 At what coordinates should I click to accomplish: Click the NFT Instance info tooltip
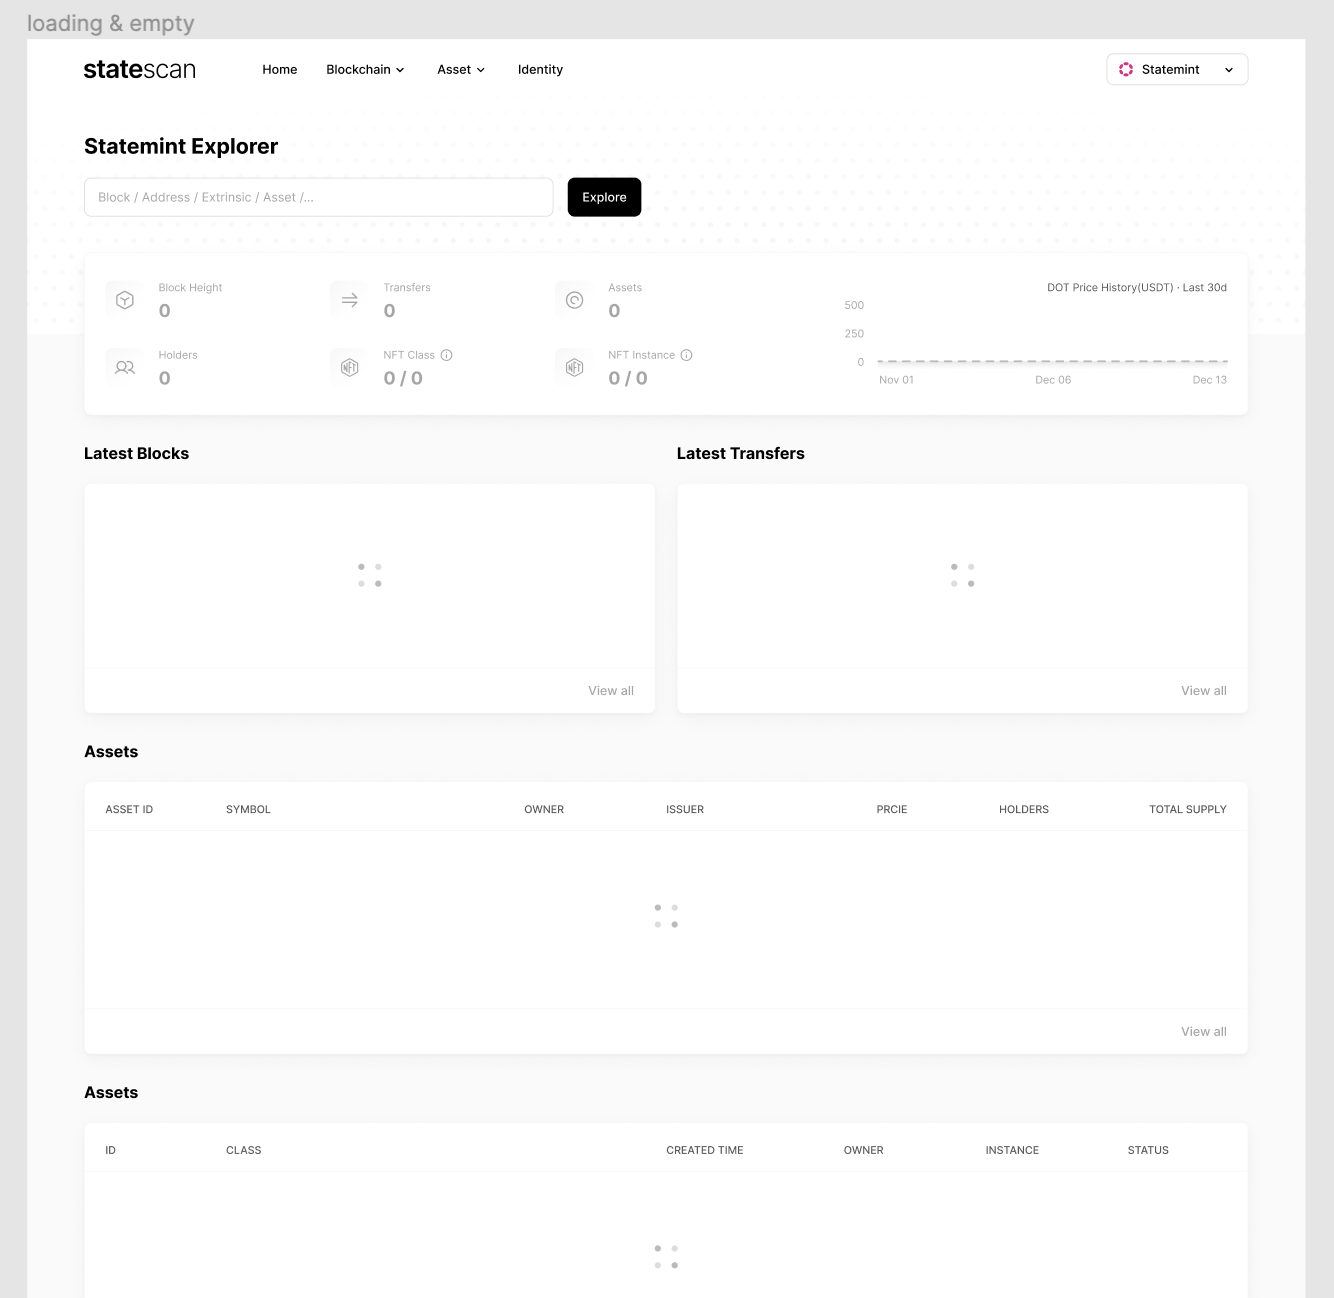click(686, 355)
